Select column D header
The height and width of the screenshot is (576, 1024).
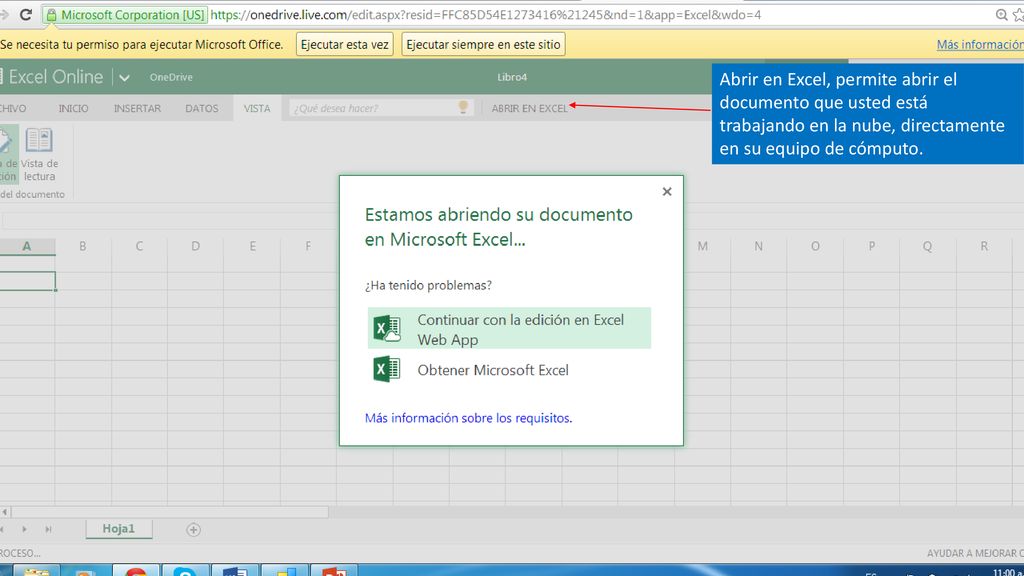(195, 246)
